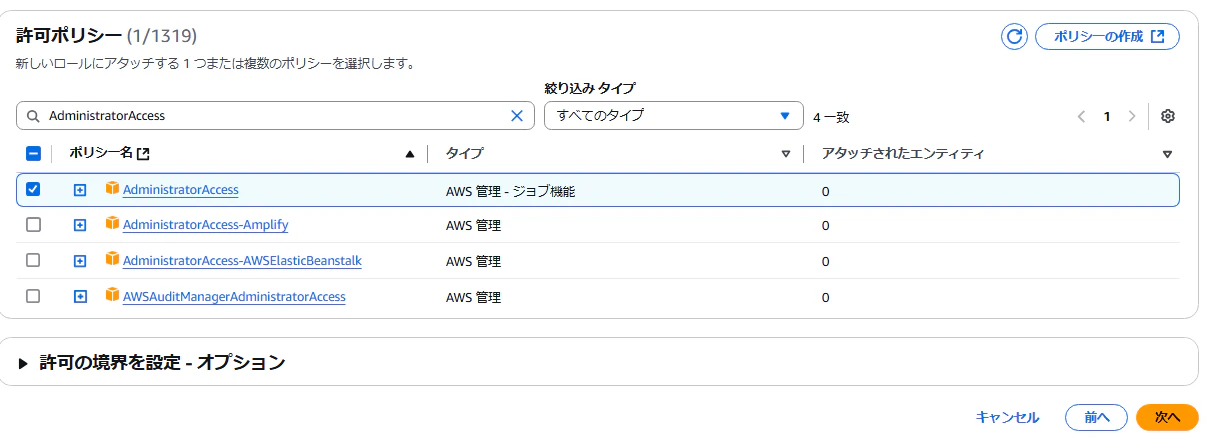Screen dimensions: 1207x438
Task: Go to next page arrow
Action: (x=1132, y=116)
